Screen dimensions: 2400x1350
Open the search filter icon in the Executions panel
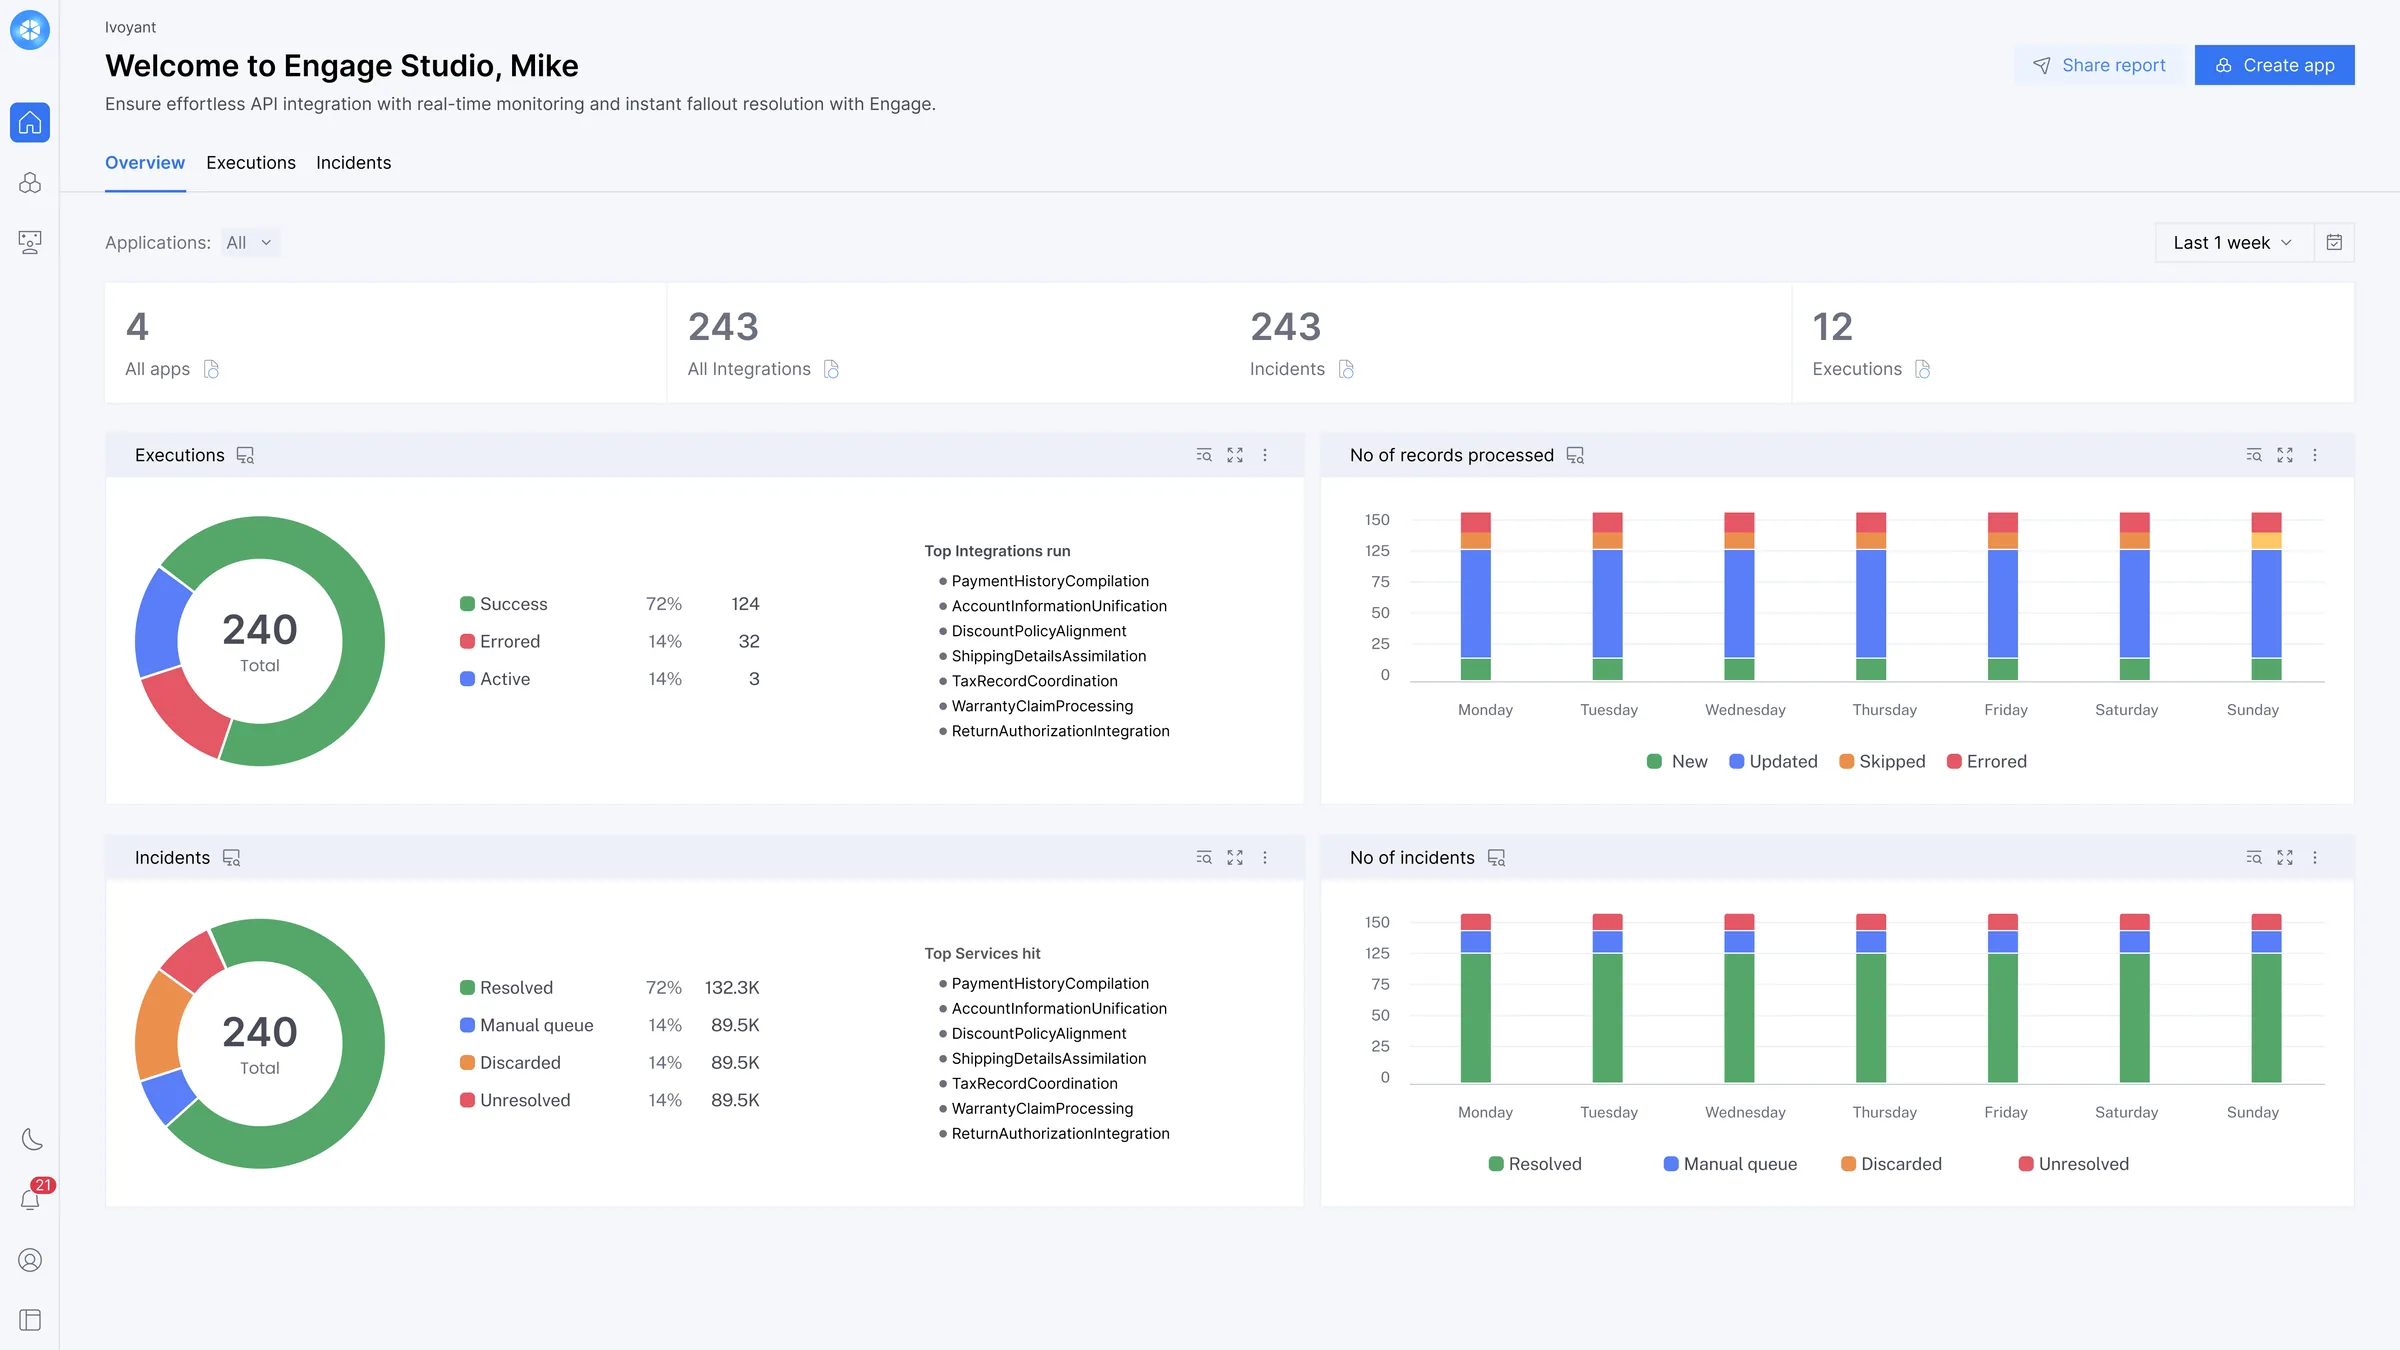coord(1204,455)
